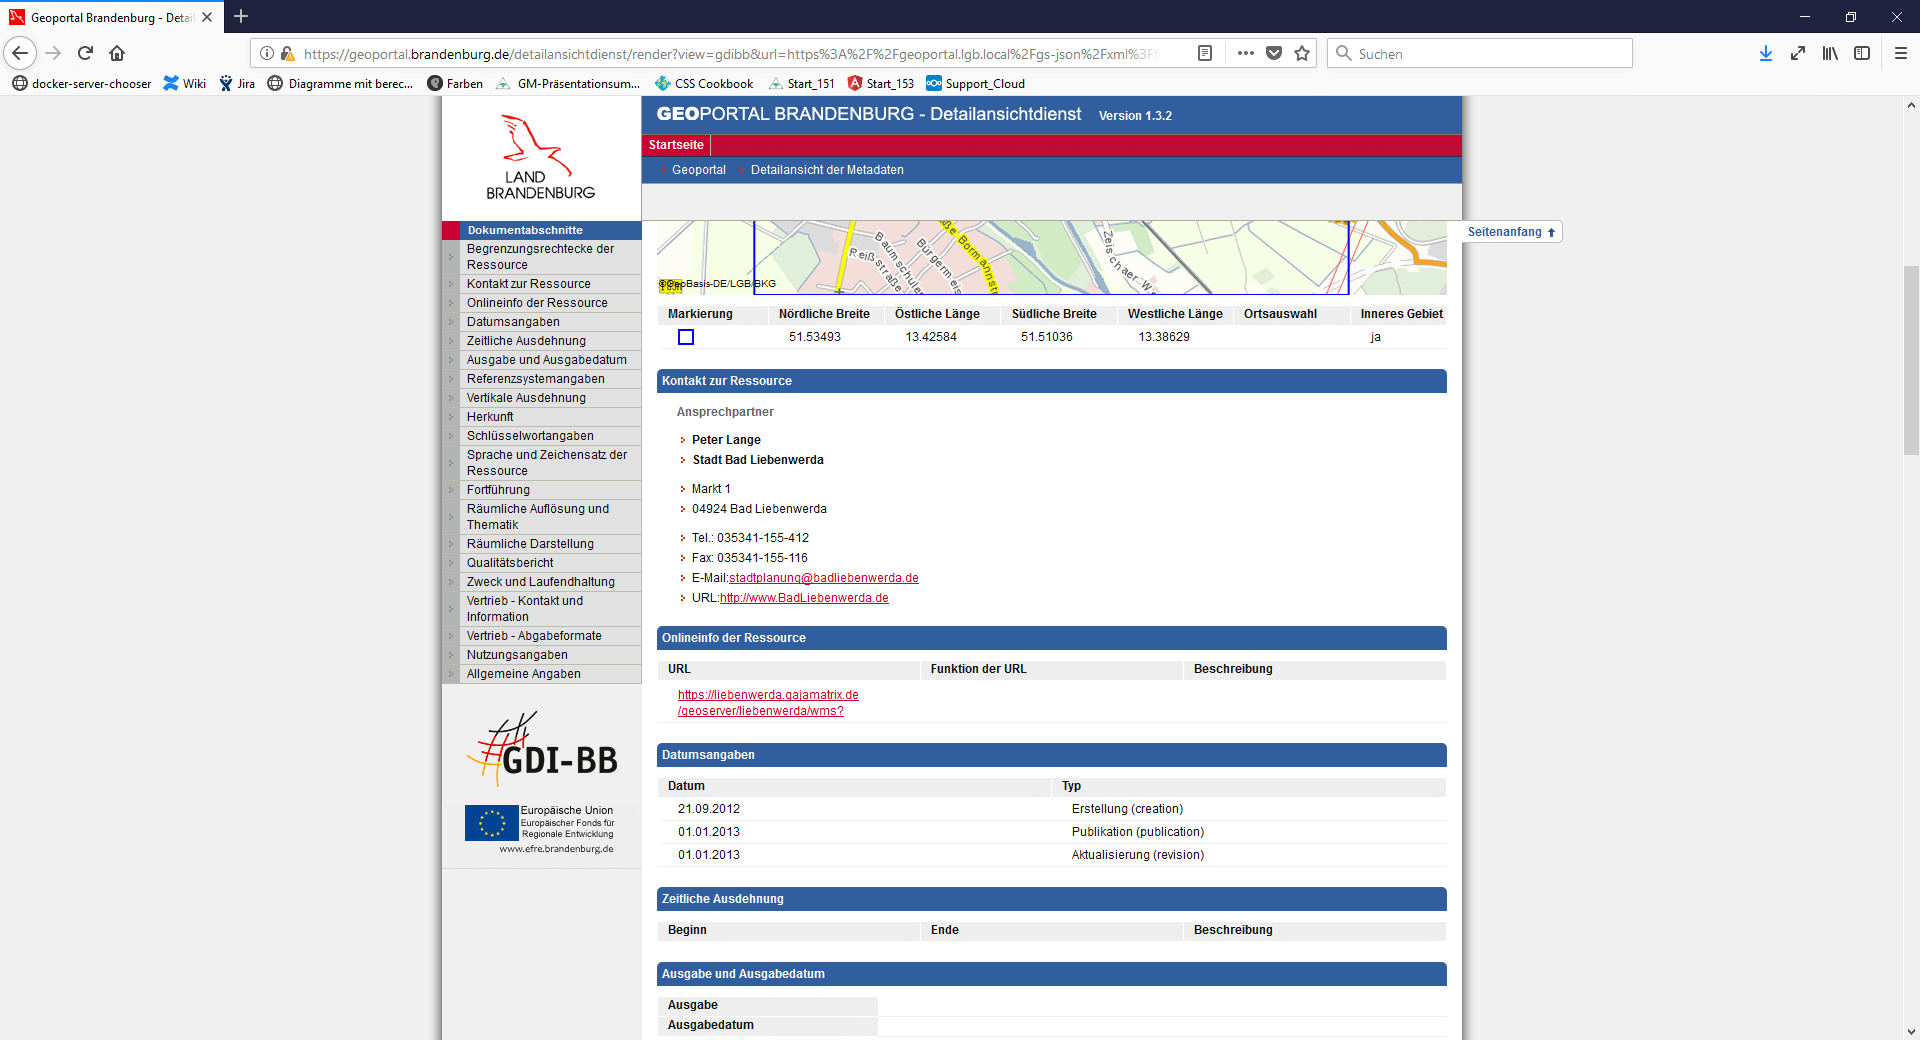Go to the Firefox home page icon

(x=117, y=53)
